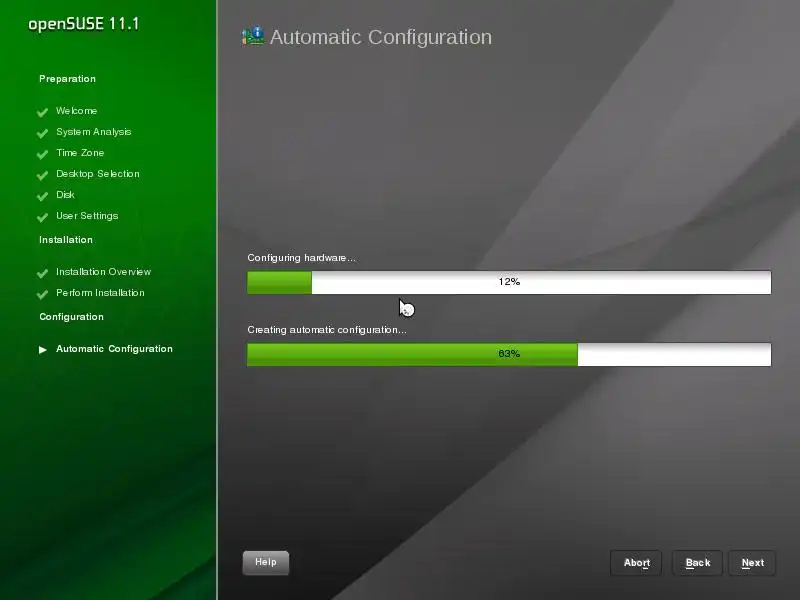Click the Automatic Configuration title icon
Viewport: 800px width, 600px height.
coord(253,36)
